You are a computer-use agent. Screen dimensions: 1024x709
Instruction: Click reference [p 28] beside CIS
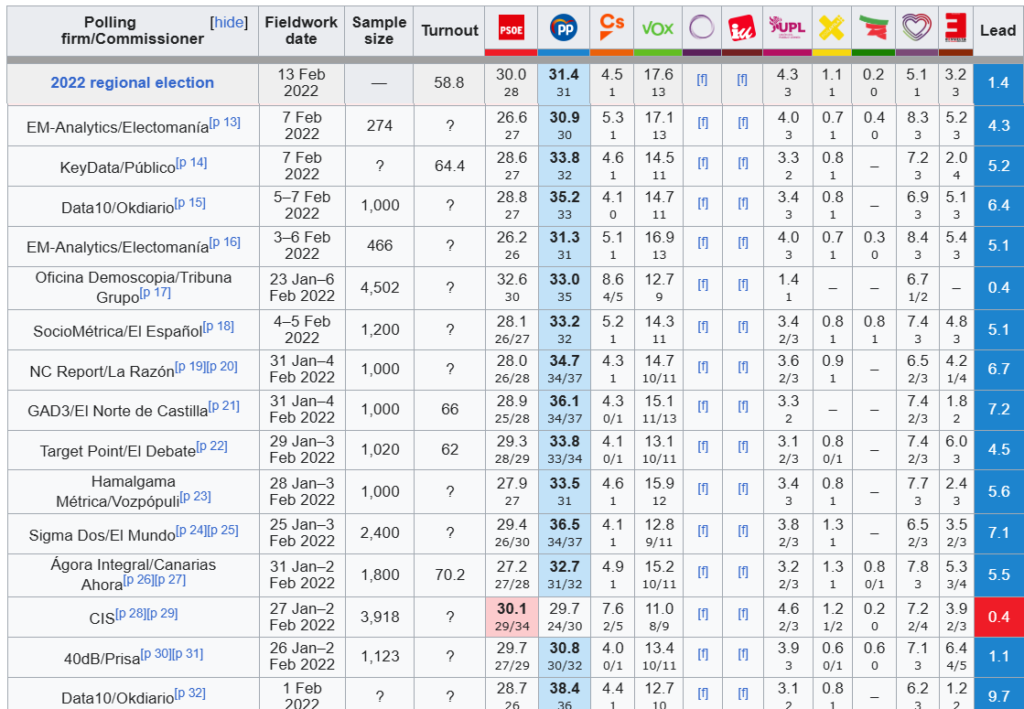pos(130,613)
